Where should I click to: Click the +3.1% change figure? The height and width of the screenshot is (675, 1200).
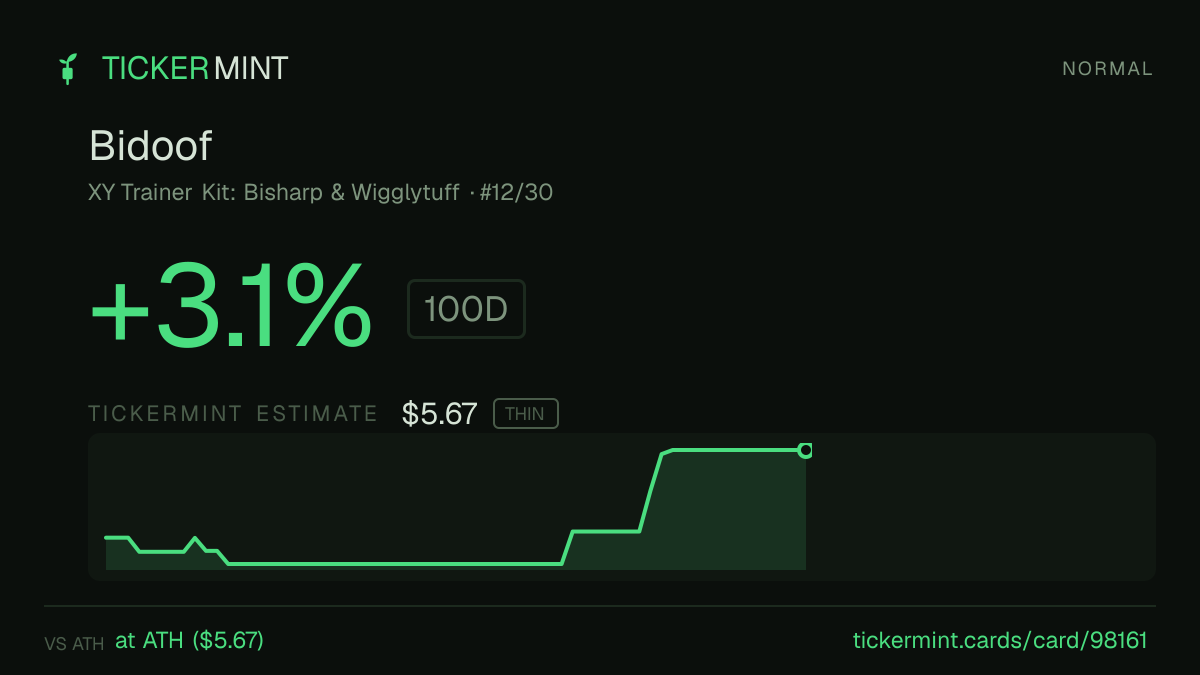pyautogui.click(x=231, y=305)
